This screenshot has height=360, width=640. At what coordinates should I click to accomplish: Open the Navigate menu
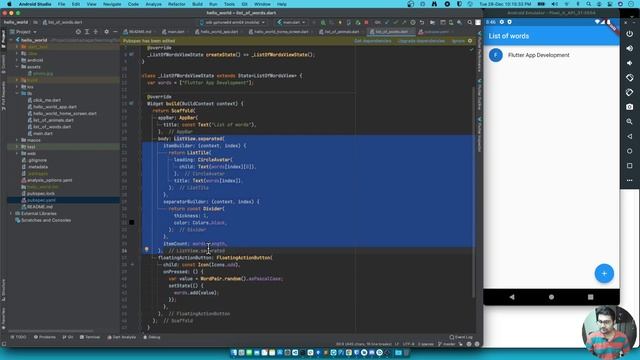pyautogui.click(x=112, y=4)
